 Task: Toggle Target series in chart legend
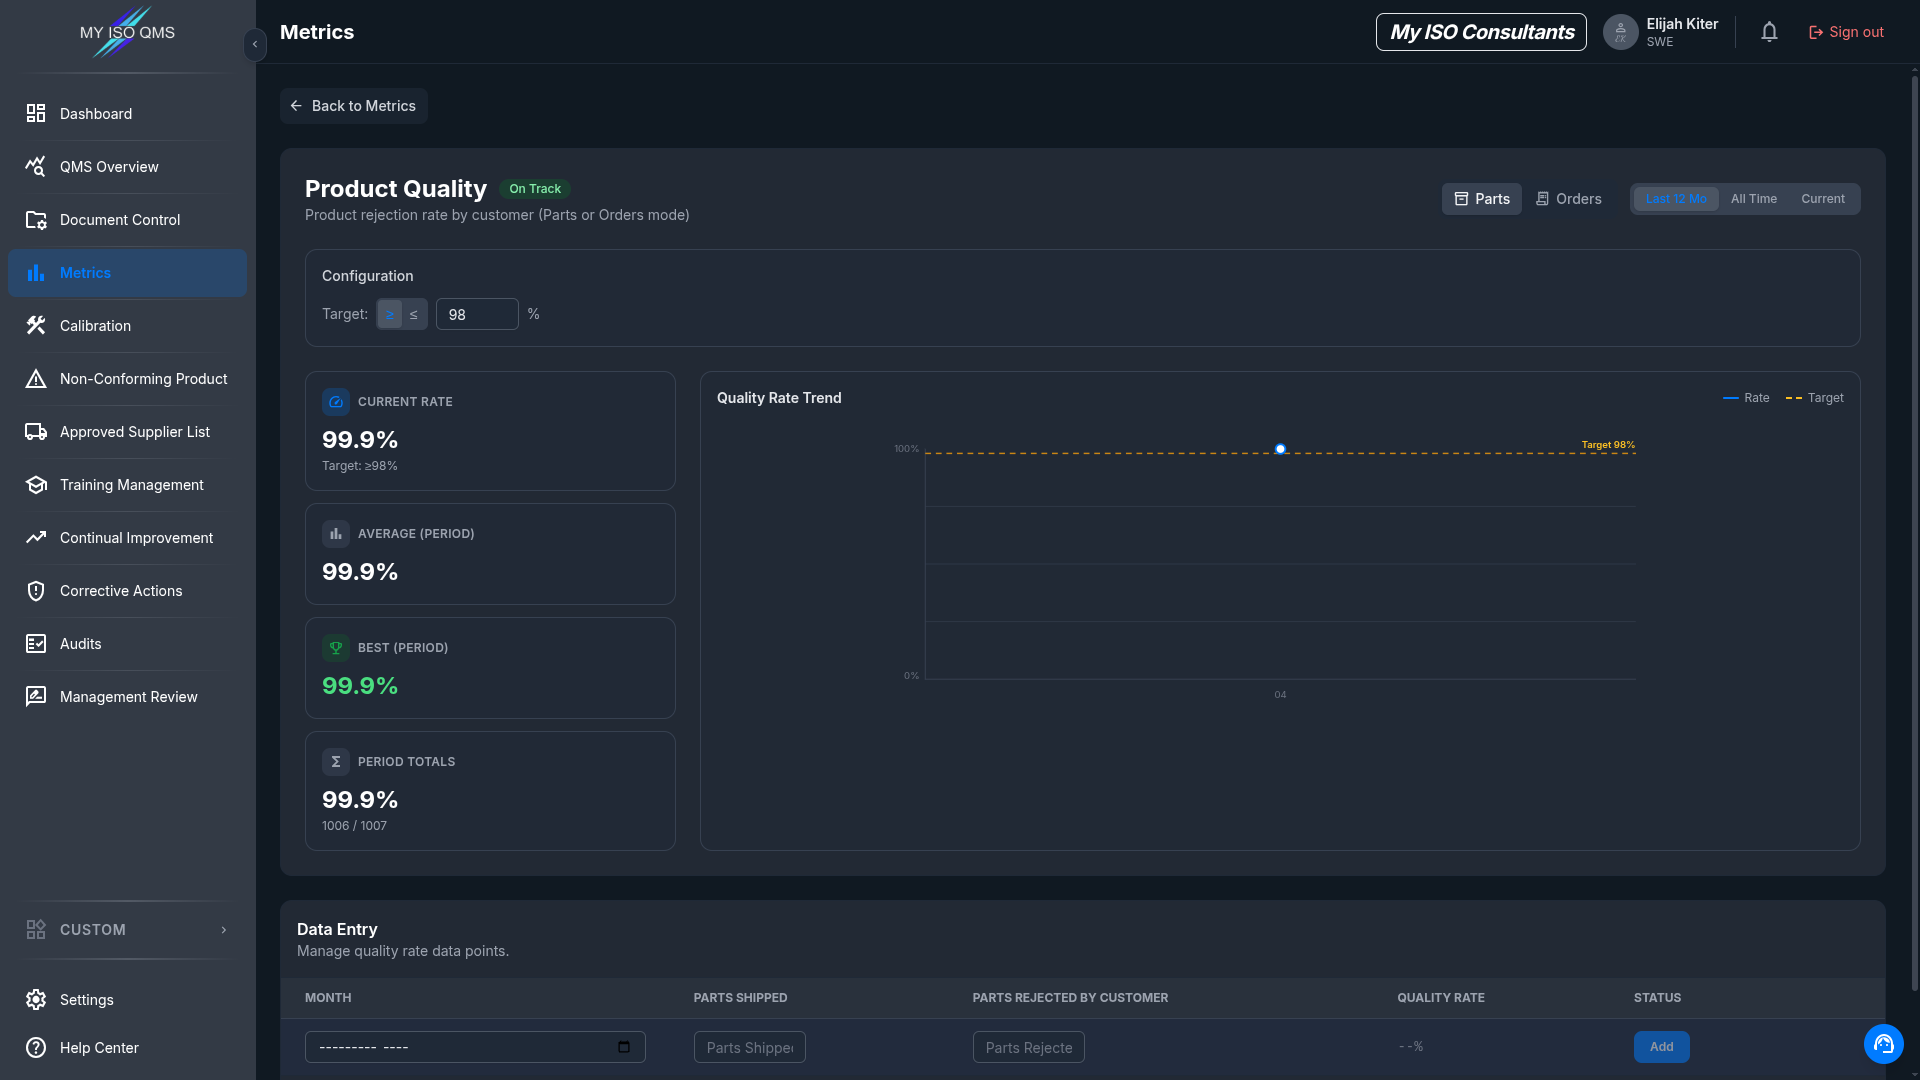[x=1815, y=398]
